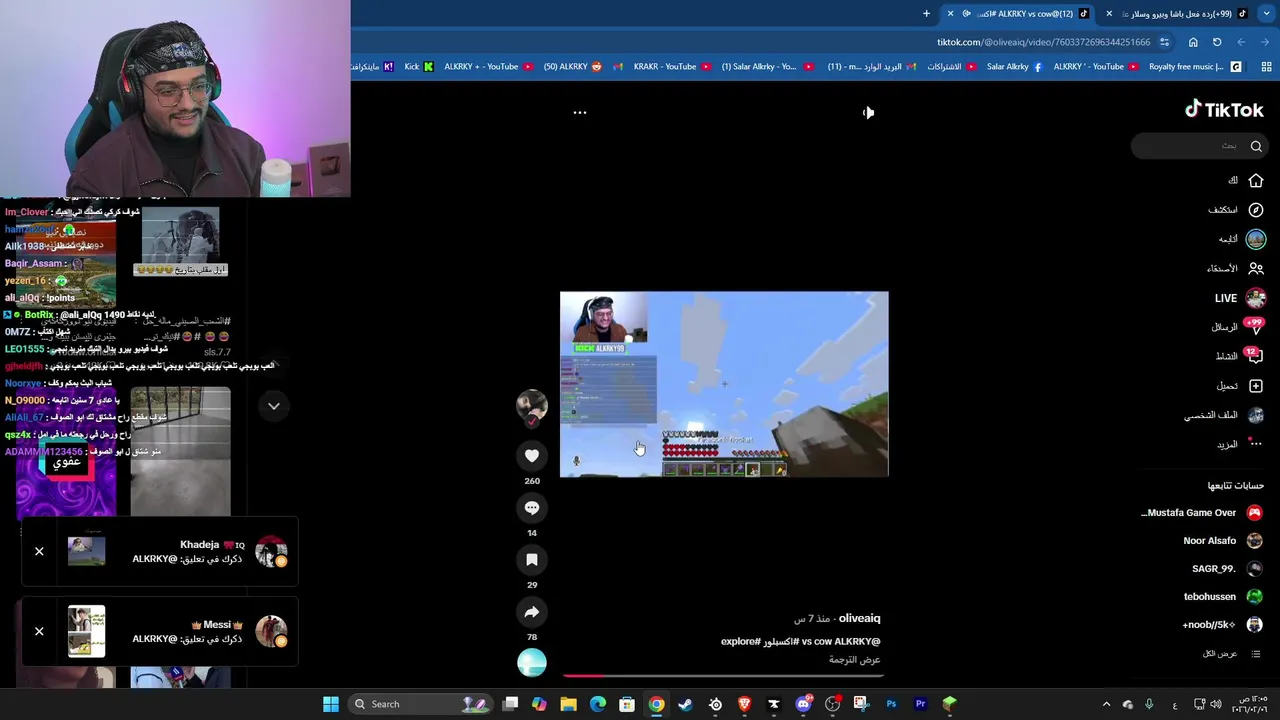
Task: Open followed account Noor Alsafo
Action: coord(1223,541)
